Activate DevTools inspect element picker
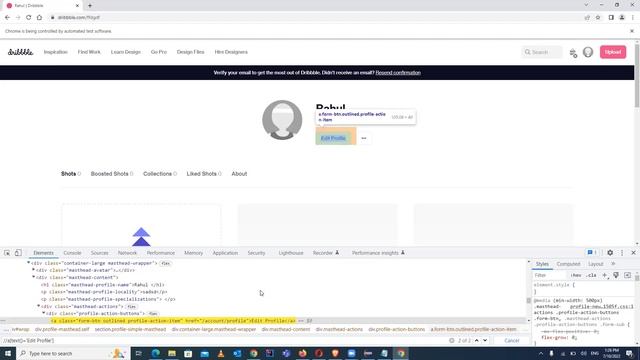The width and height of the screenshot is (640, 360). [x=7, y=253]
